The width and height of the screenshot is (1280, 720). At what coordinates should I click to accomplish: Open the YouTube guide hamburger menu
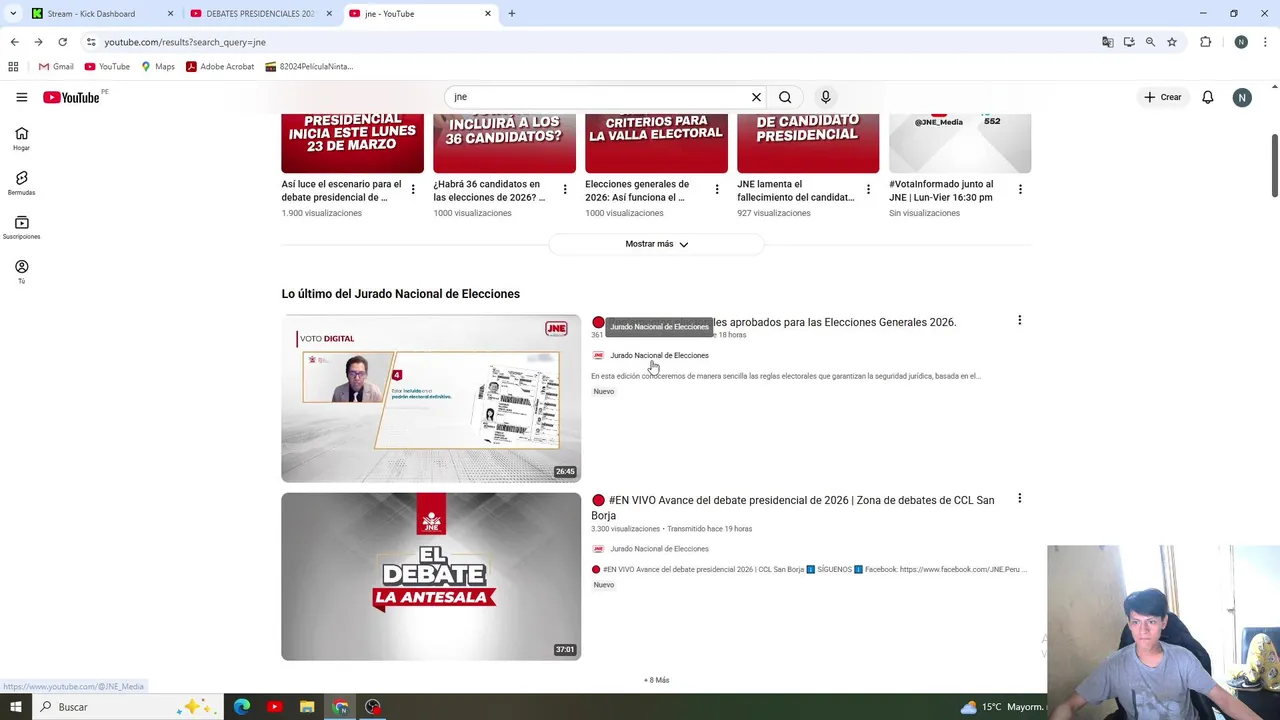21,97
